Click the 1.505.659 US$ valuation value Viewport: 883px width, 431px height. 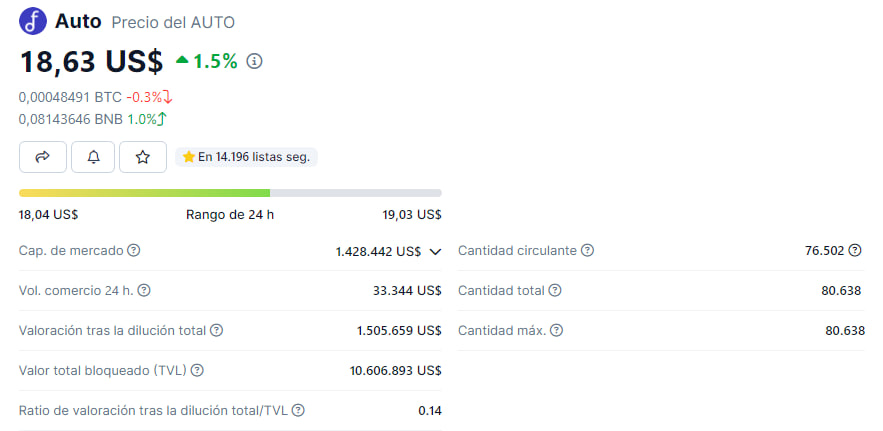point(399,331)
